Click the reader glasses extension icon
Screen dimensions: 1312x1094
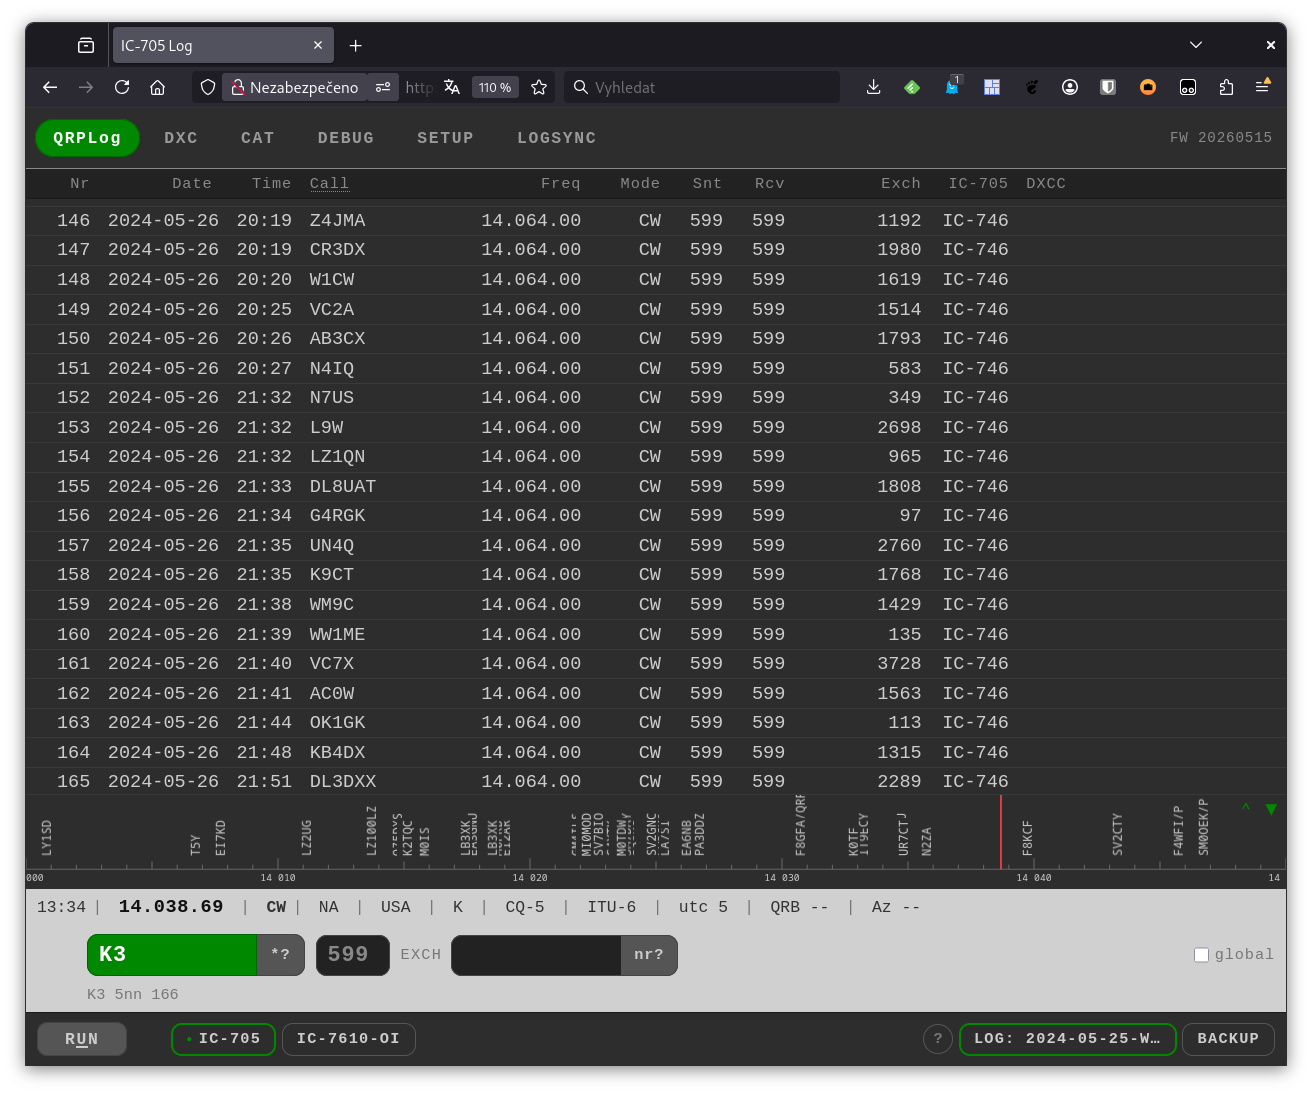point(1188,88)
